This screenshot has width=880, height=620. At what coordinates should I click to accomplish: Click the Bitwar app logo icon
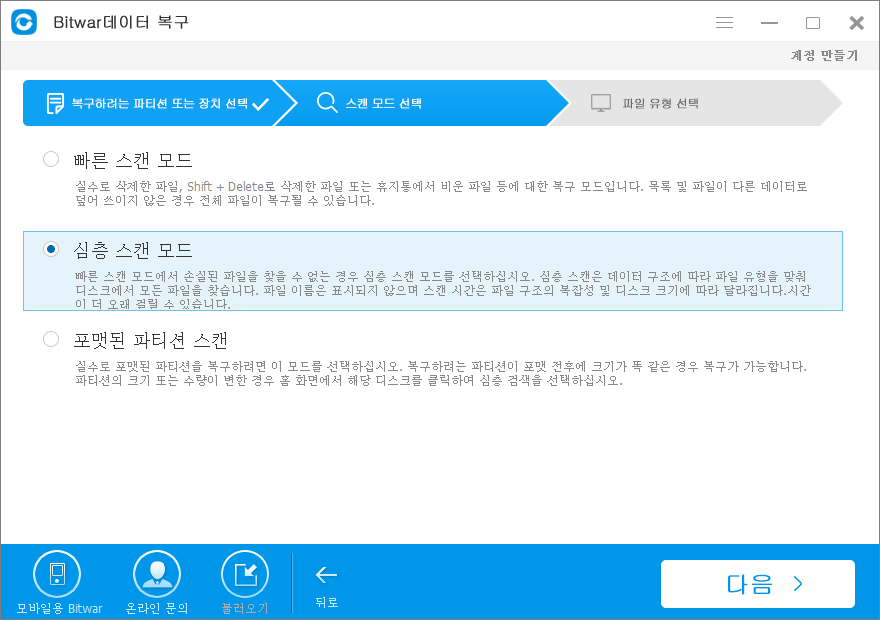tap(24, 22)
